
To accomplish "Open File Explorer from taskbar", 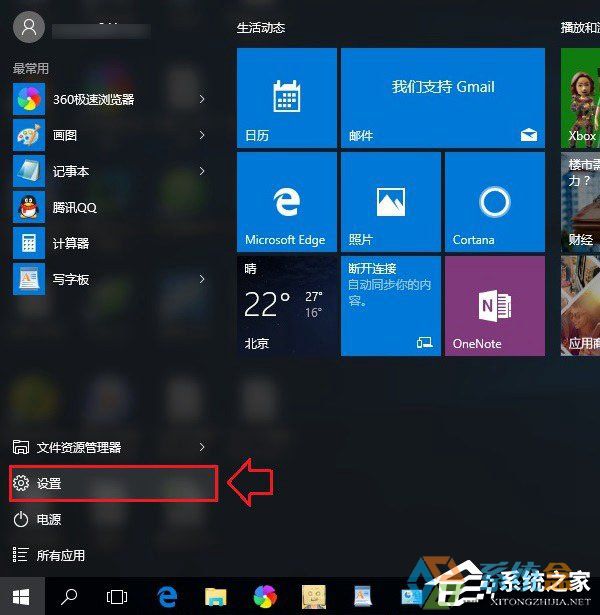I will (x=216, y=597).
